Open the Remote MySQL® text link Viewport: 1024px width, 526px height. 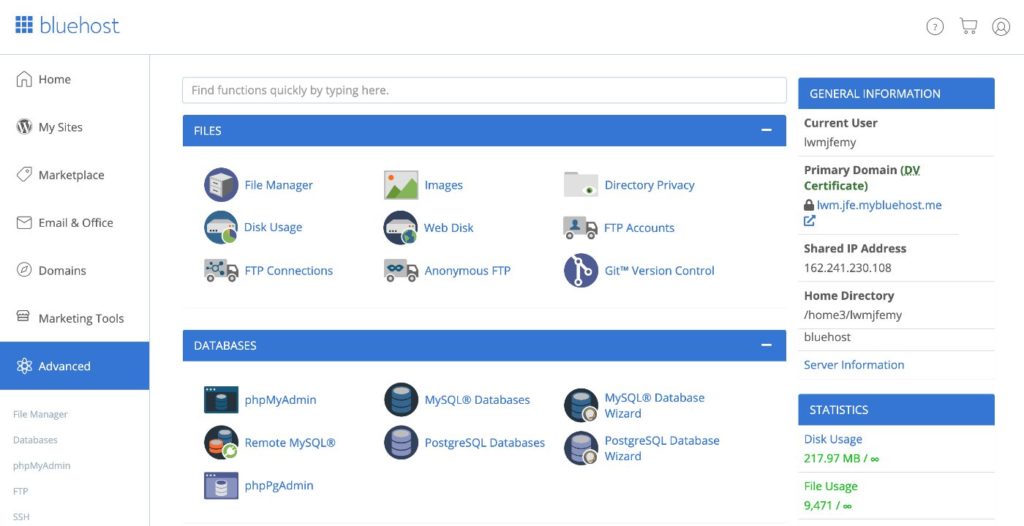click(x=290, y=442)
